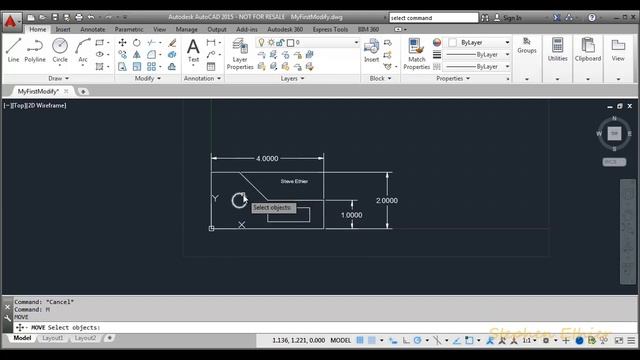Screen dimensions: 640x360
Task: Select the Line drawing tool
Action: pyautogui.click(x=13, y=50)
